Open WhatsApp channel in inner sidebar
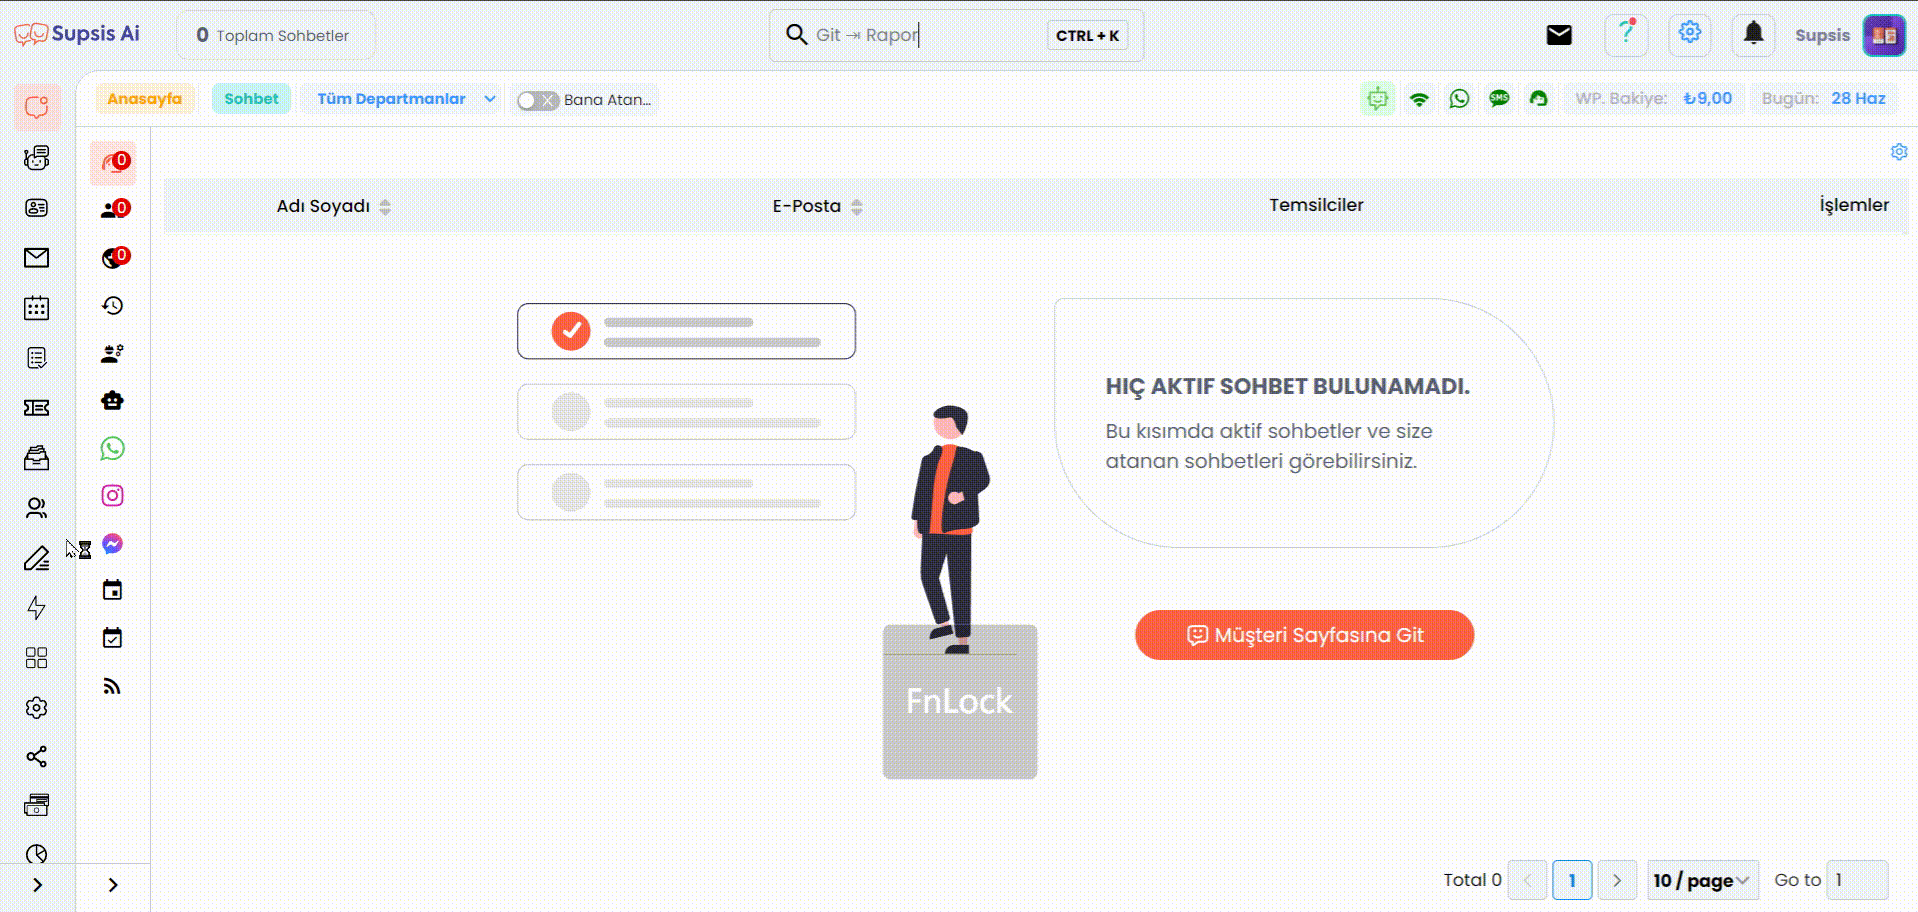This screenshot has height=912, width=1918. pyautogui.click(x=112, y=448)
